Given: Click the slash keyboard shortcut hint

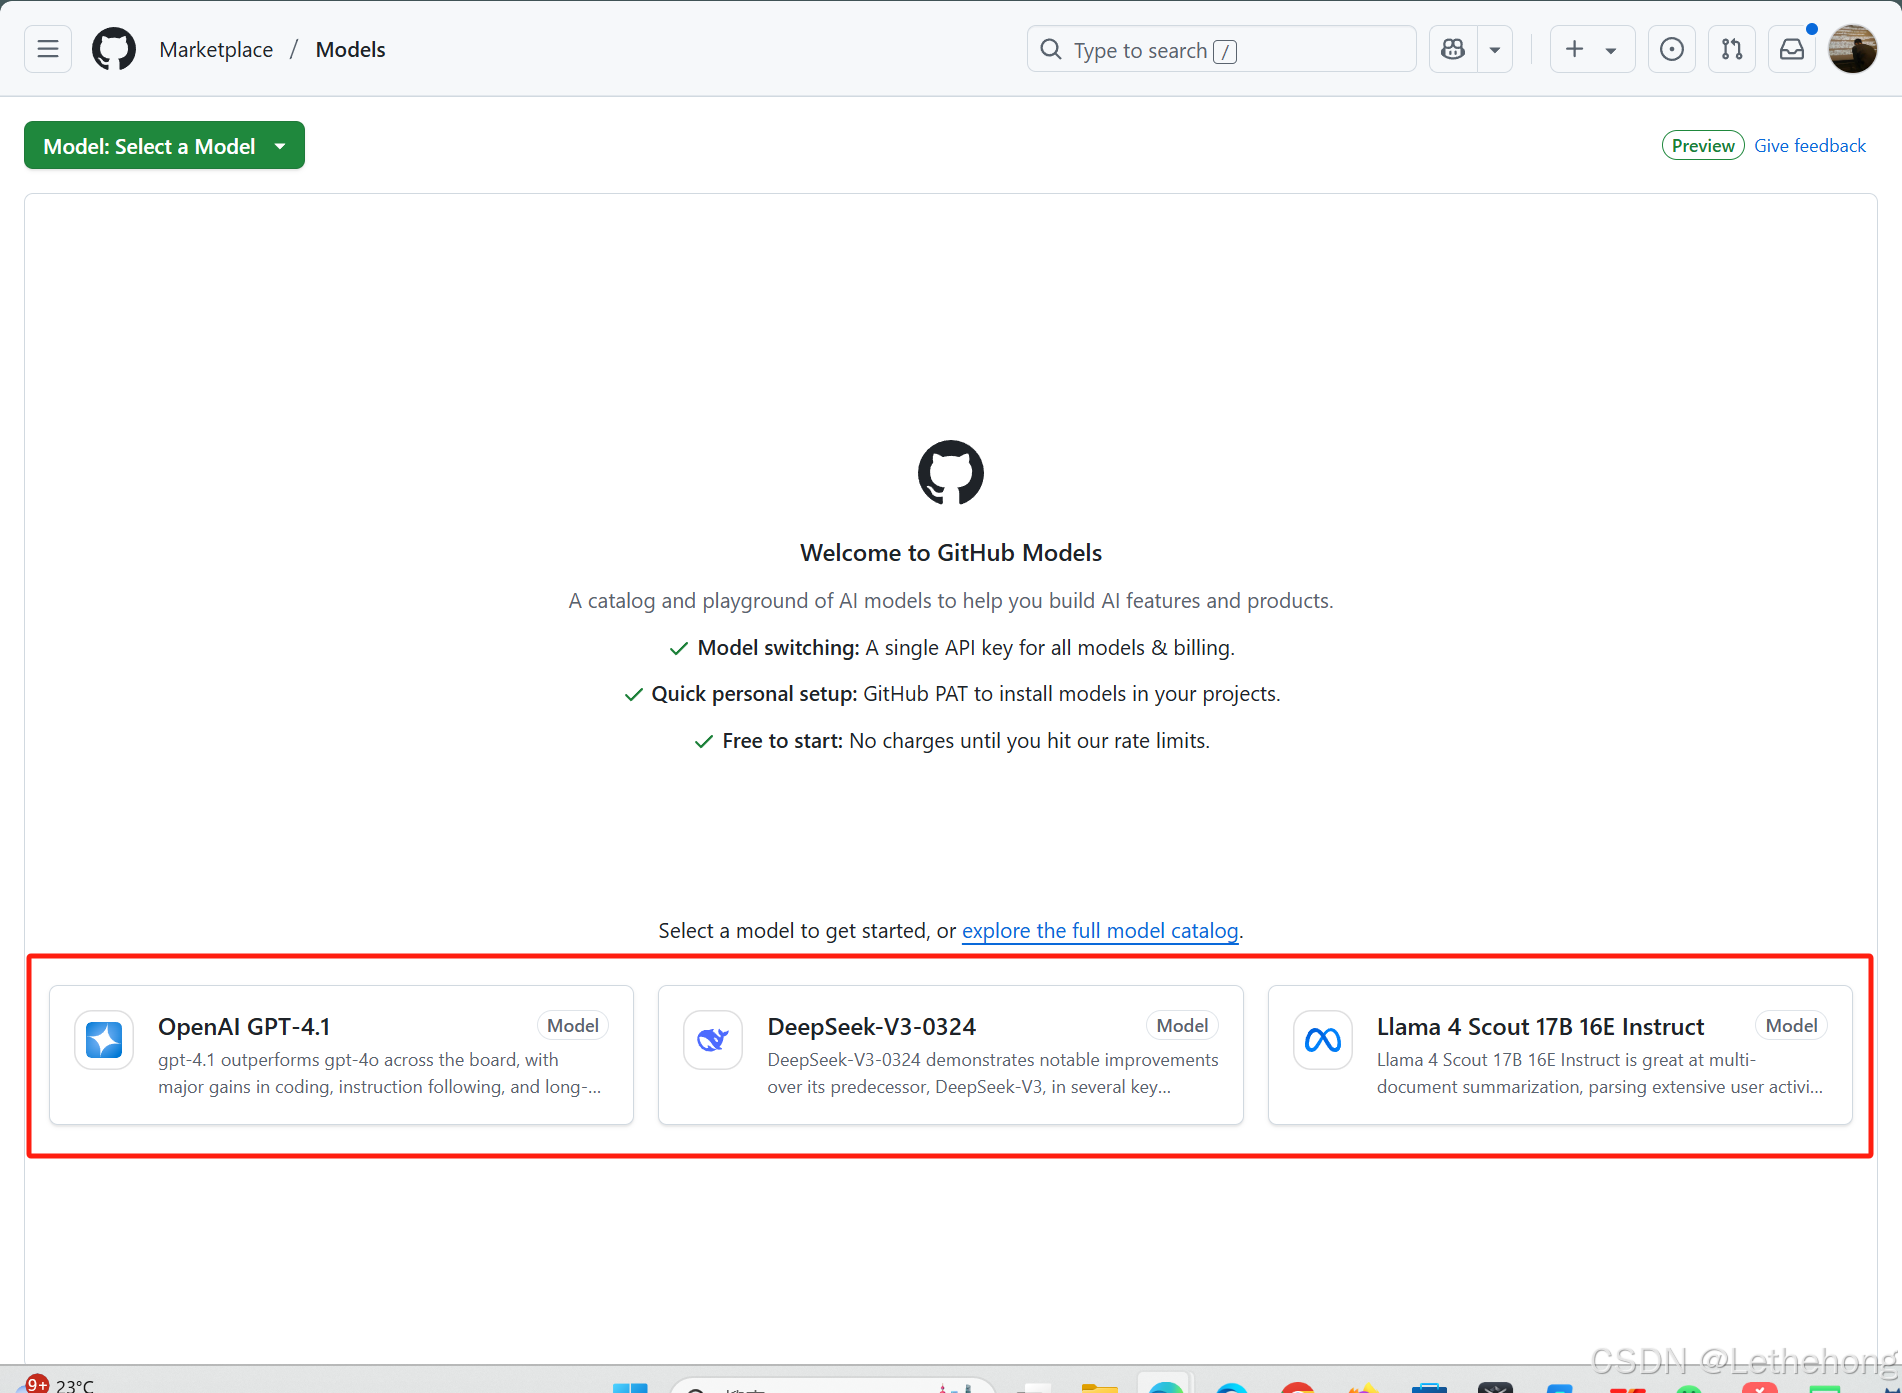Looking at the screenshot, I should tap(1225, 51).
